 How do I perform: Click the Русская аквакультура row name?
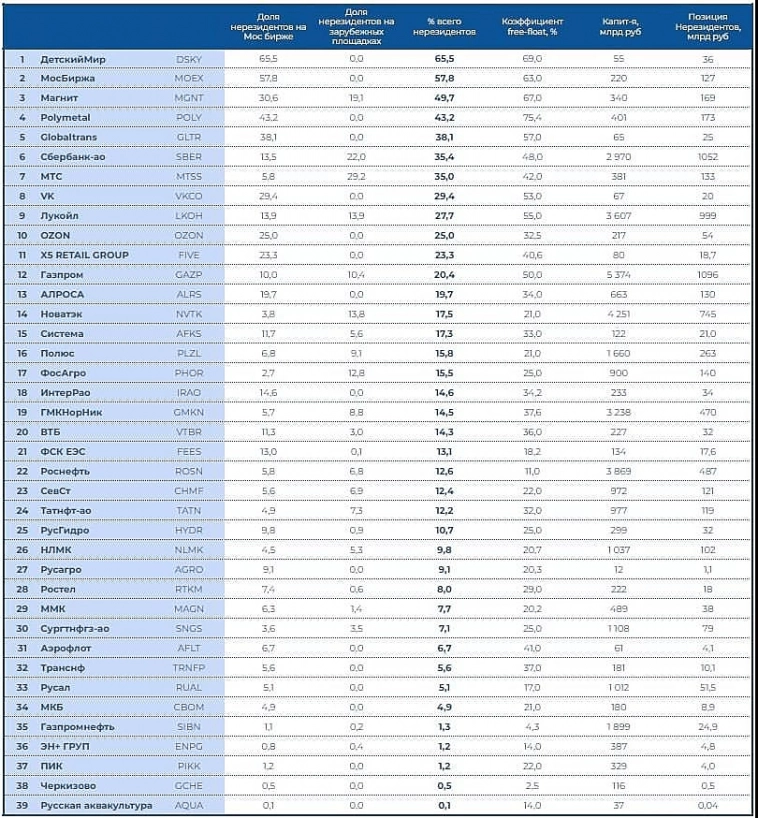point(96,805)
